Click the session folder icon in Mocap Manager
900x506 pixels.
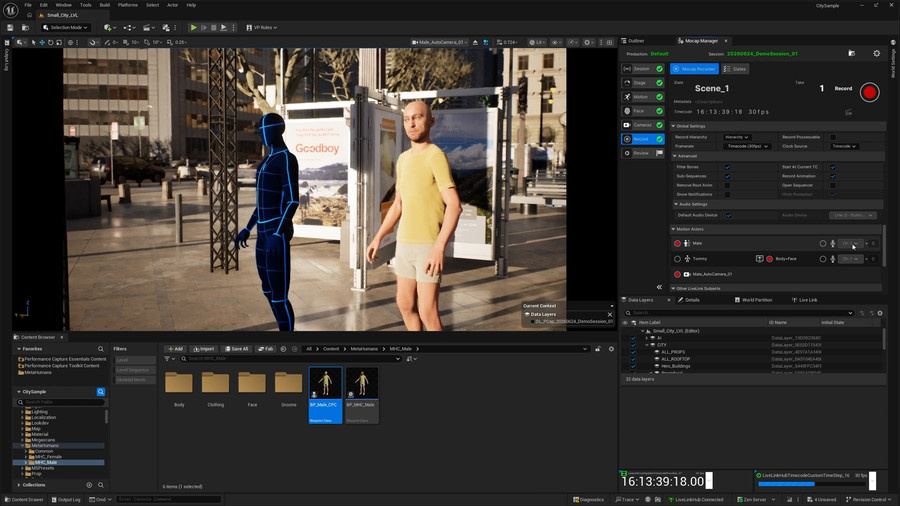[852, 53]
